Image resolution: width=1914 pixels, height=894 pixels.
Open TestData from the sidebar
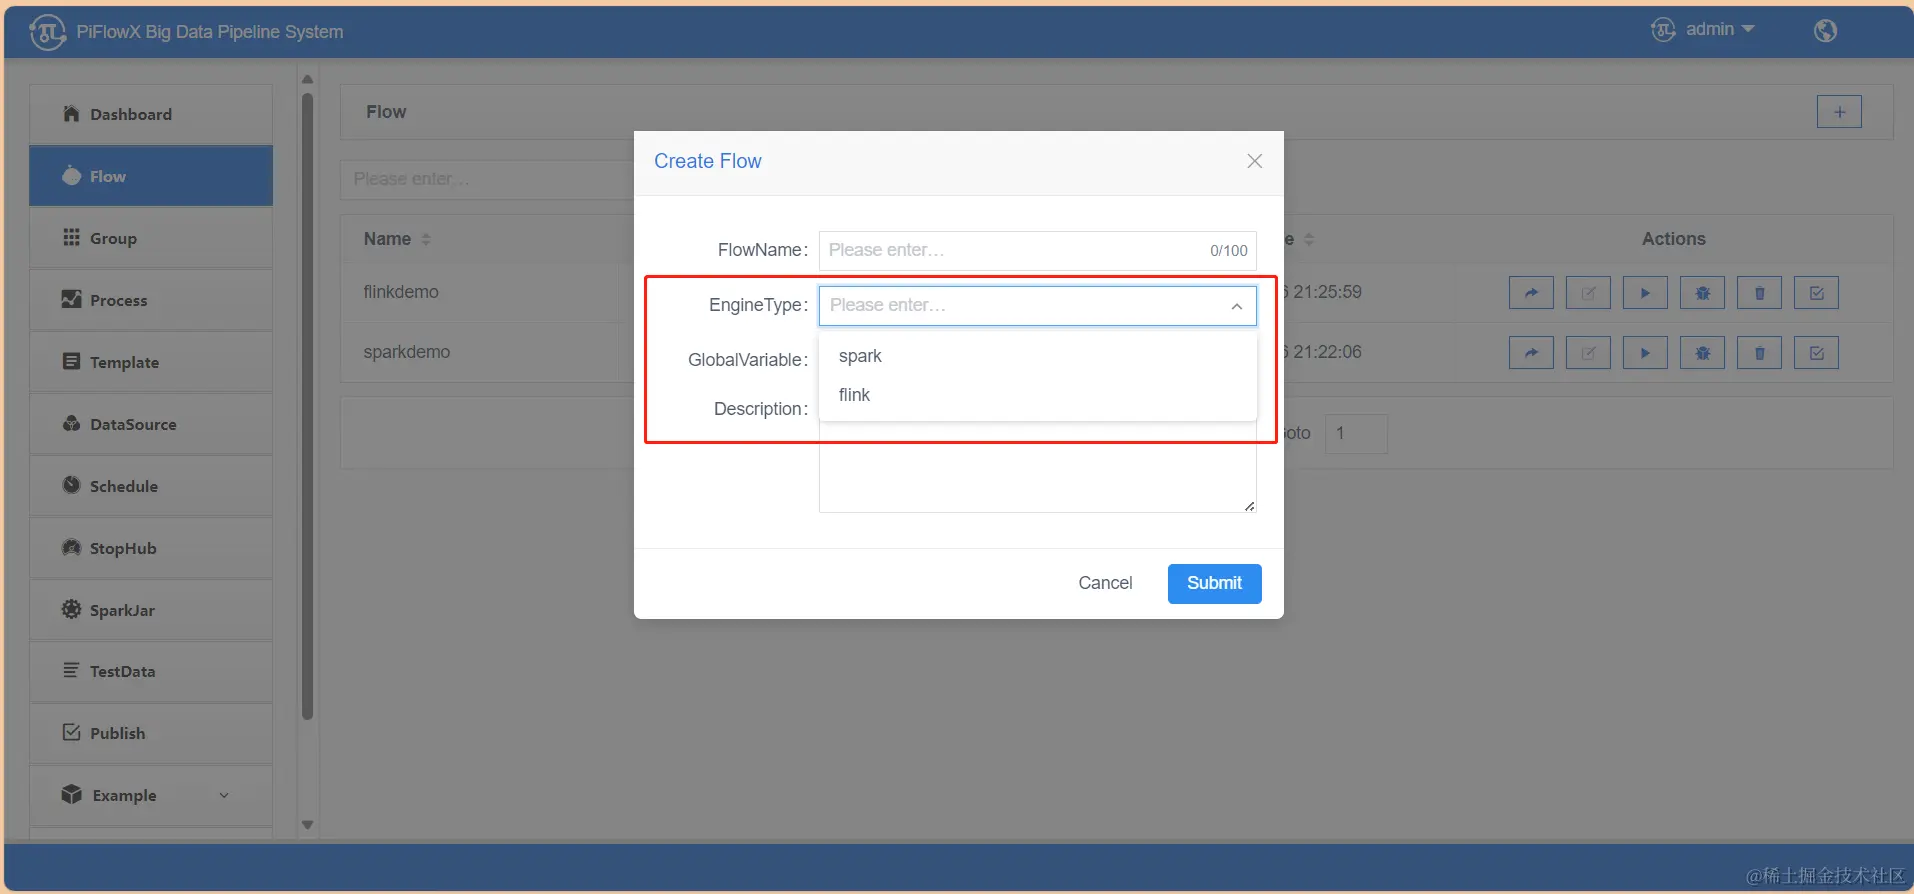tap(151, 671)
